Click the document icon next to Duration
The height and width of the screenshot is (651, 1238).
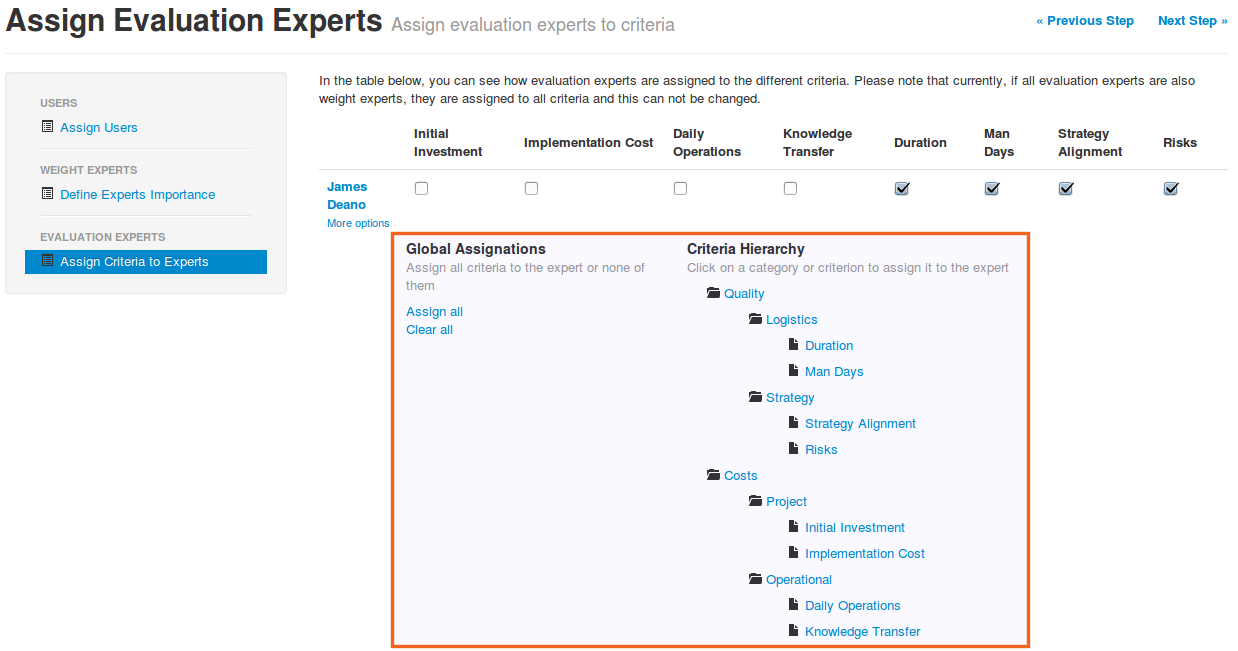coord(794,345)
